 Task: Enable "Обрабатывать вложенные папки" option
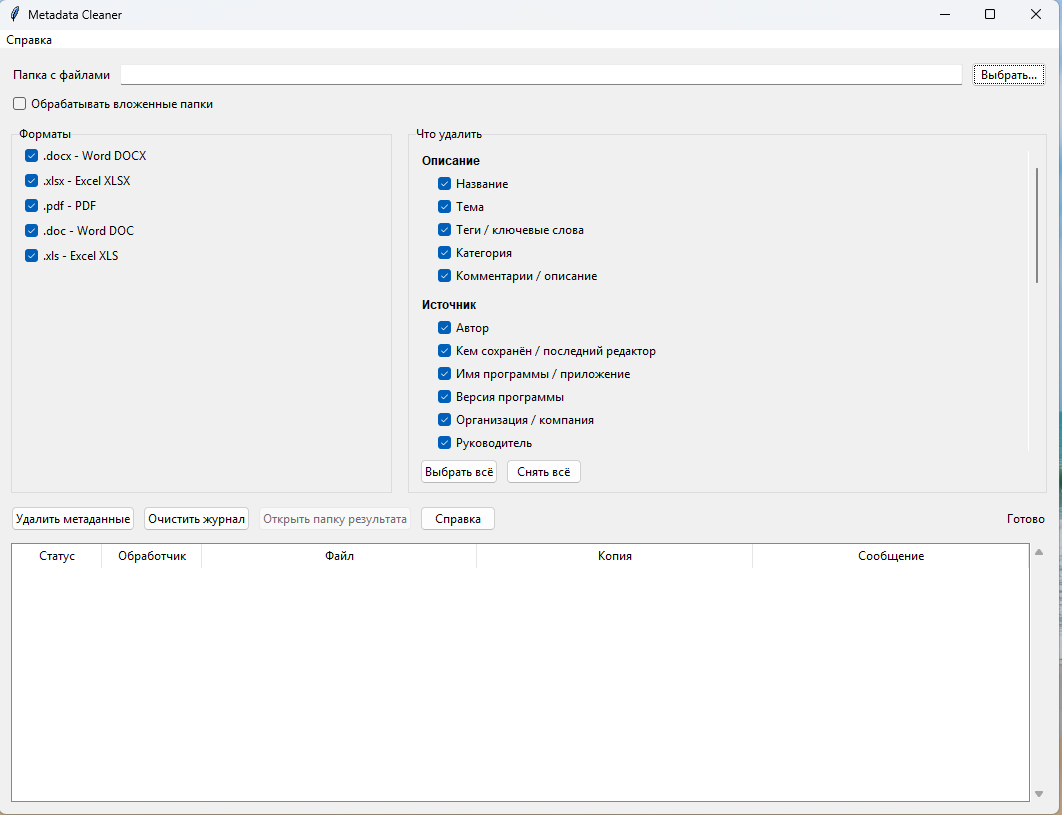click(18, 103)
